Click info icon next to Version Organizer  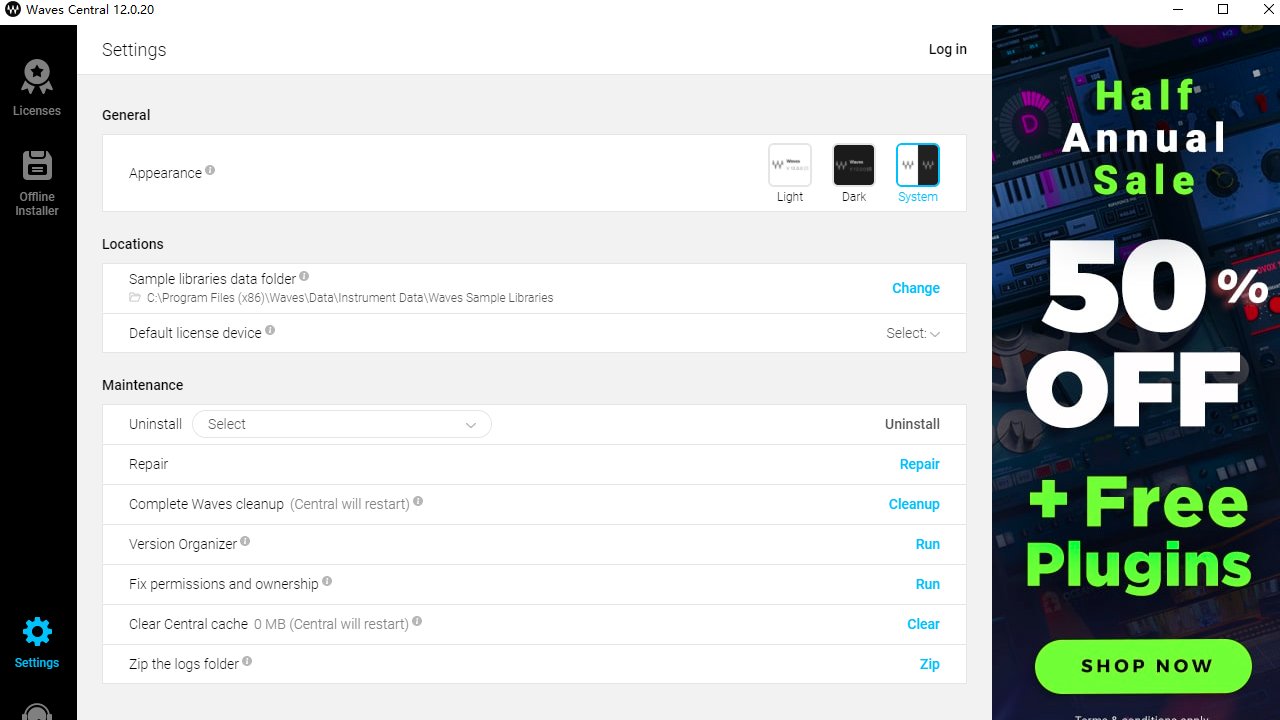tap(245, 542)
